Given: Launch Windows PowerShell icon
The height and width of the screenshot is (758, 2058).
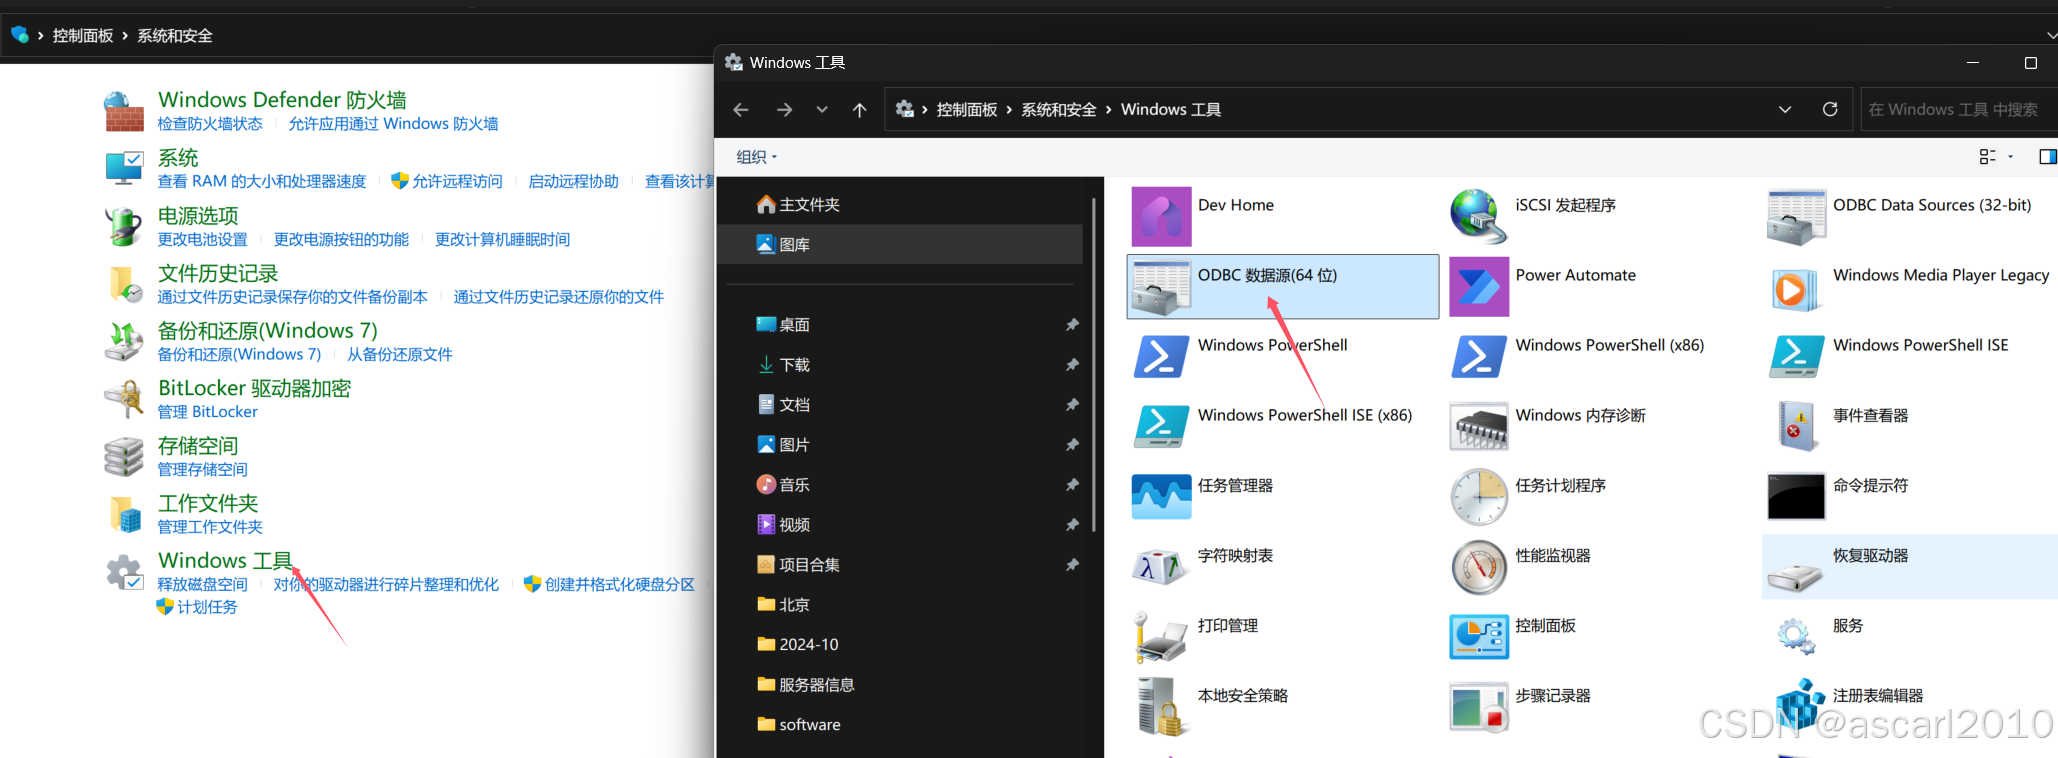Looking at the screenshot, I should tap(1161, 356).
